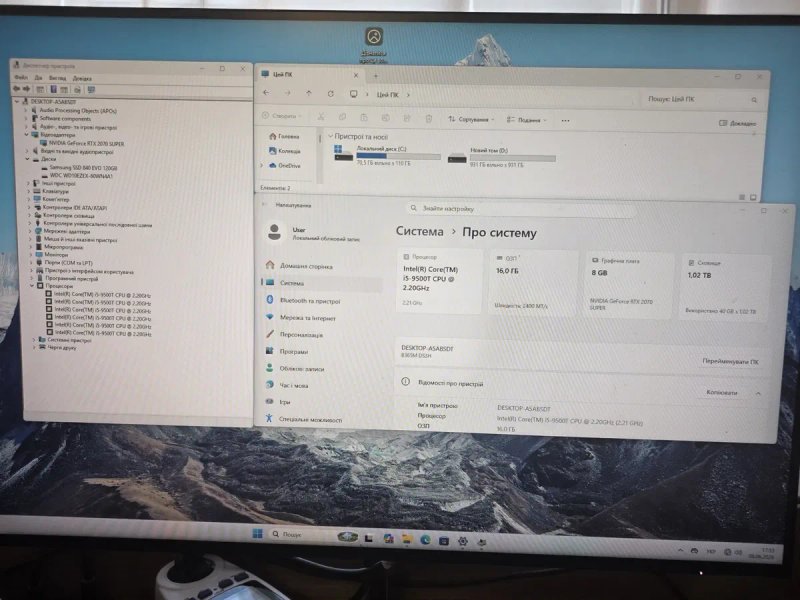The width and height of the screenshot is (800, 600).
Task: Expand Контролери IDE ATA/ATAPI category
Action: coord(29,208)
